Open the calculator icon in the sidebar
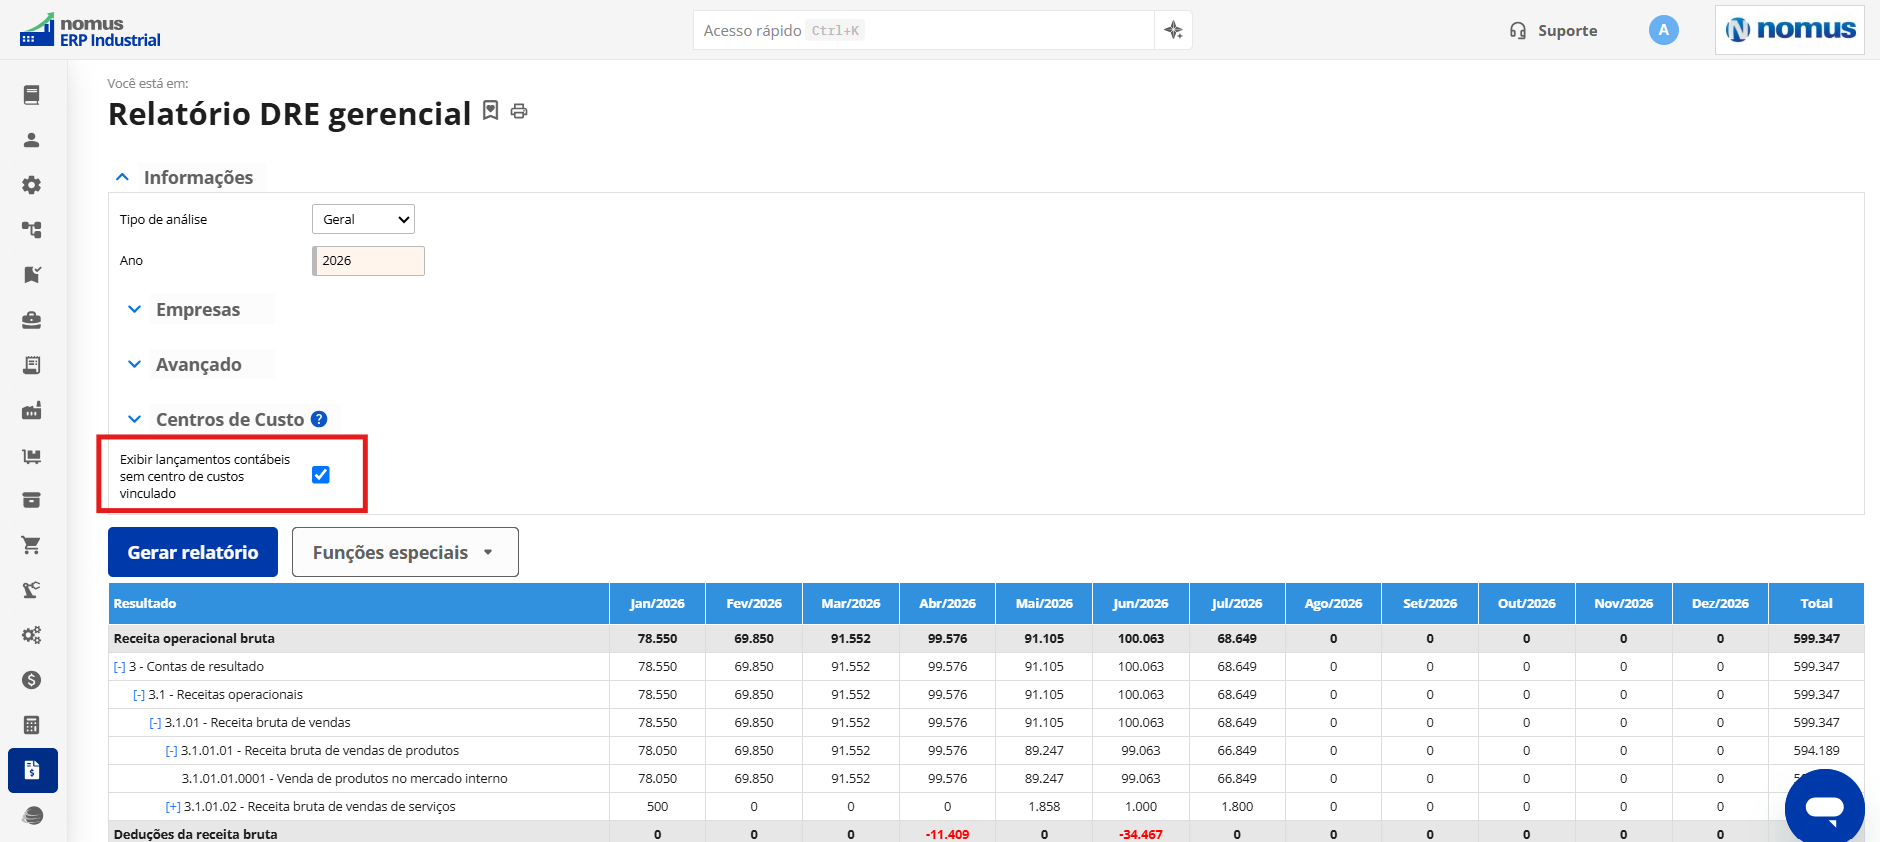 tap(32, 725)
